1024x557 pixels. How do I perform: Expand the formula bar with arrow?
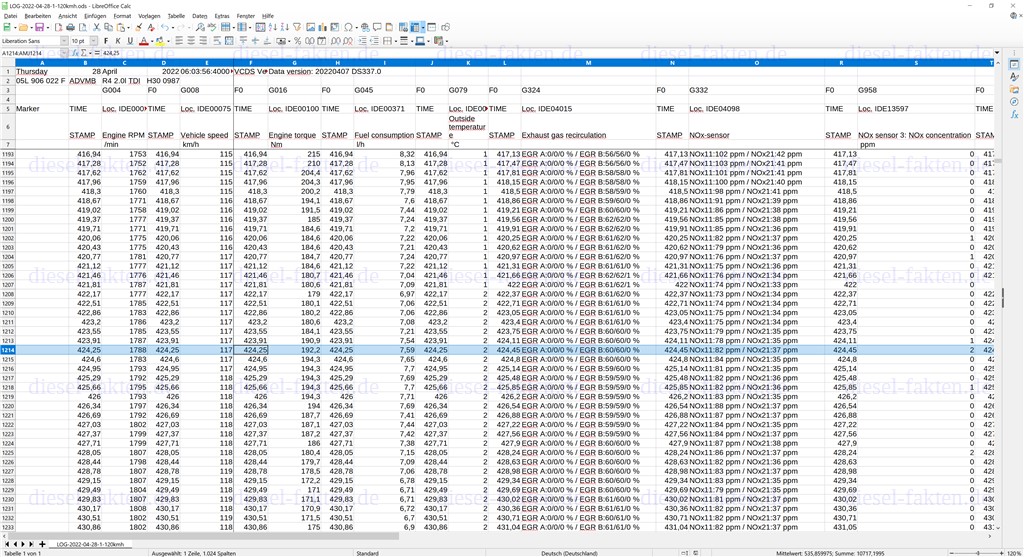point(998,53)
